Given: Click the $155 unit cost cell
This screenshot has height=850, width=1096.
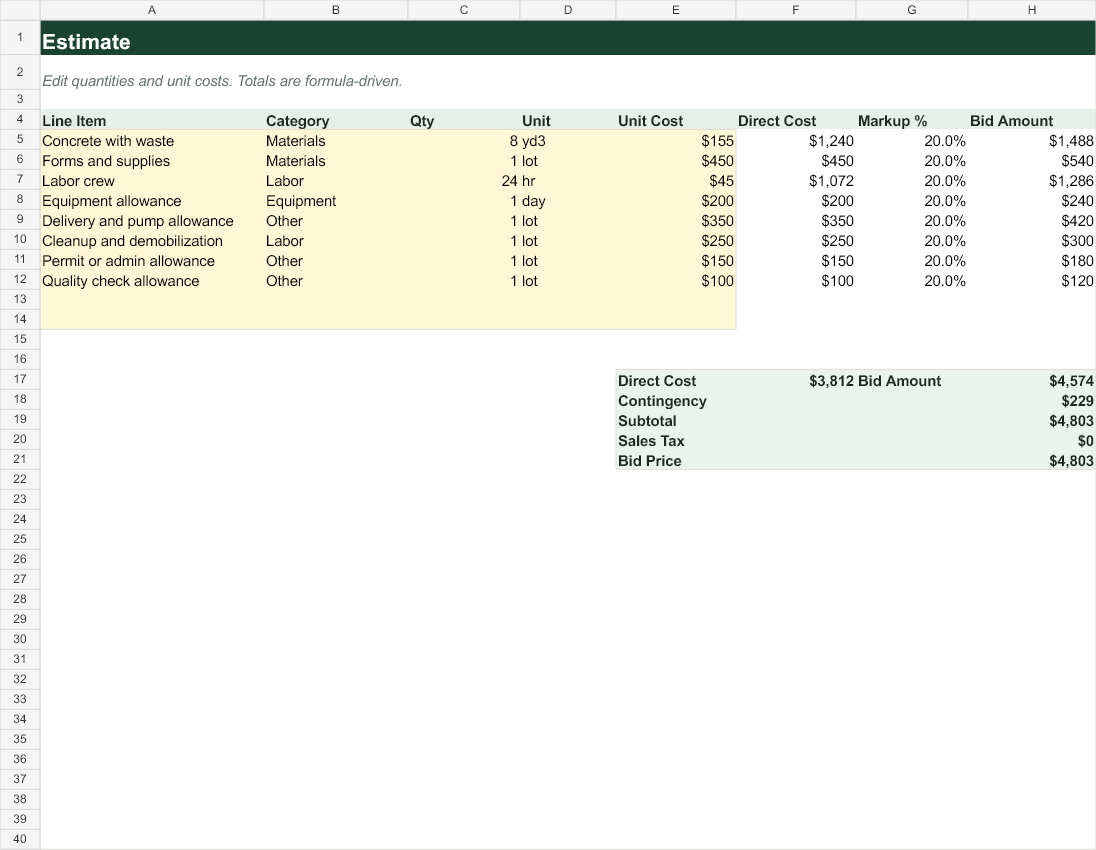Looking at the screenshot, I should tap(675, 141).
